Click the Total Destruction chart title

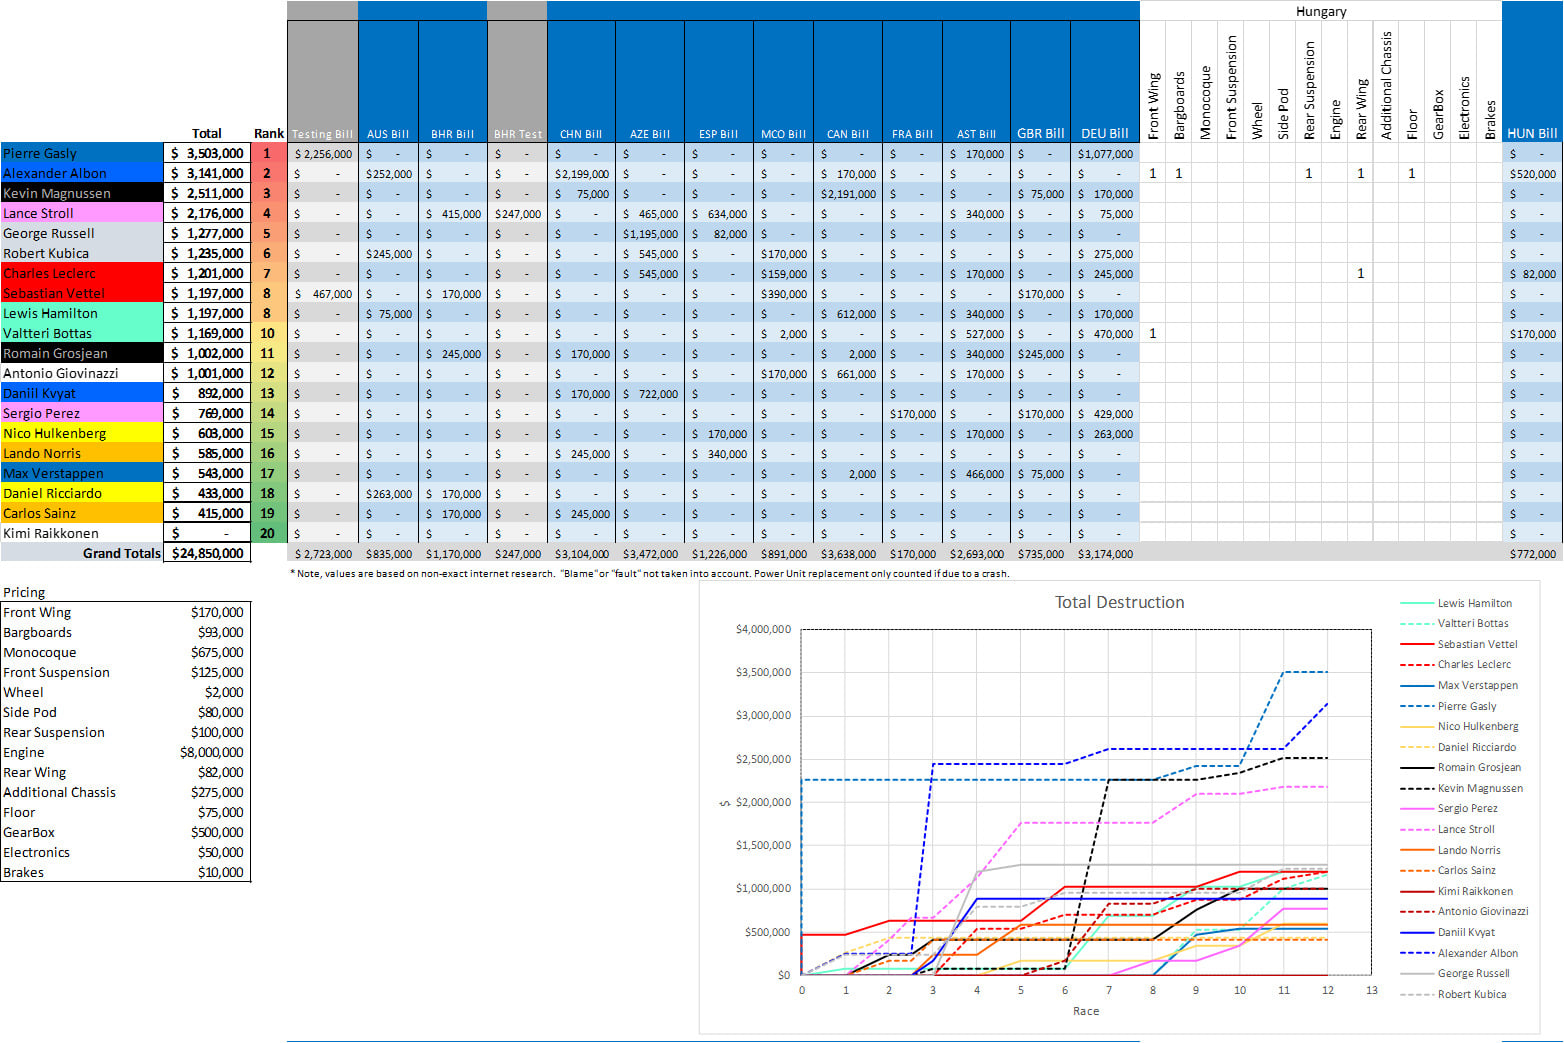click(1119, 602)
